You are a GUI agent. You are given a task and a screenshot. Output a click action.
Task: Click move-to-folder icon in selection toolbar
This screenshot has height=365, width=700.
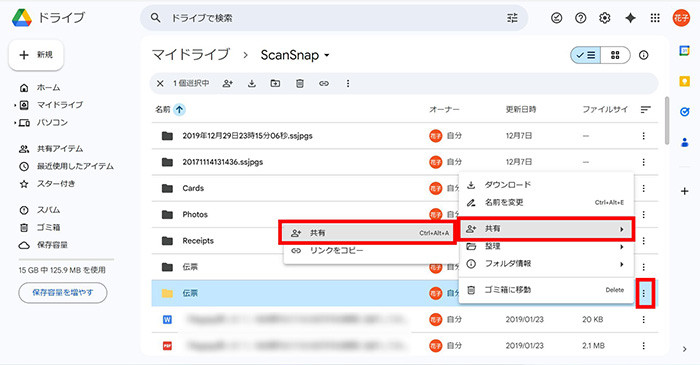coord(275,83)
